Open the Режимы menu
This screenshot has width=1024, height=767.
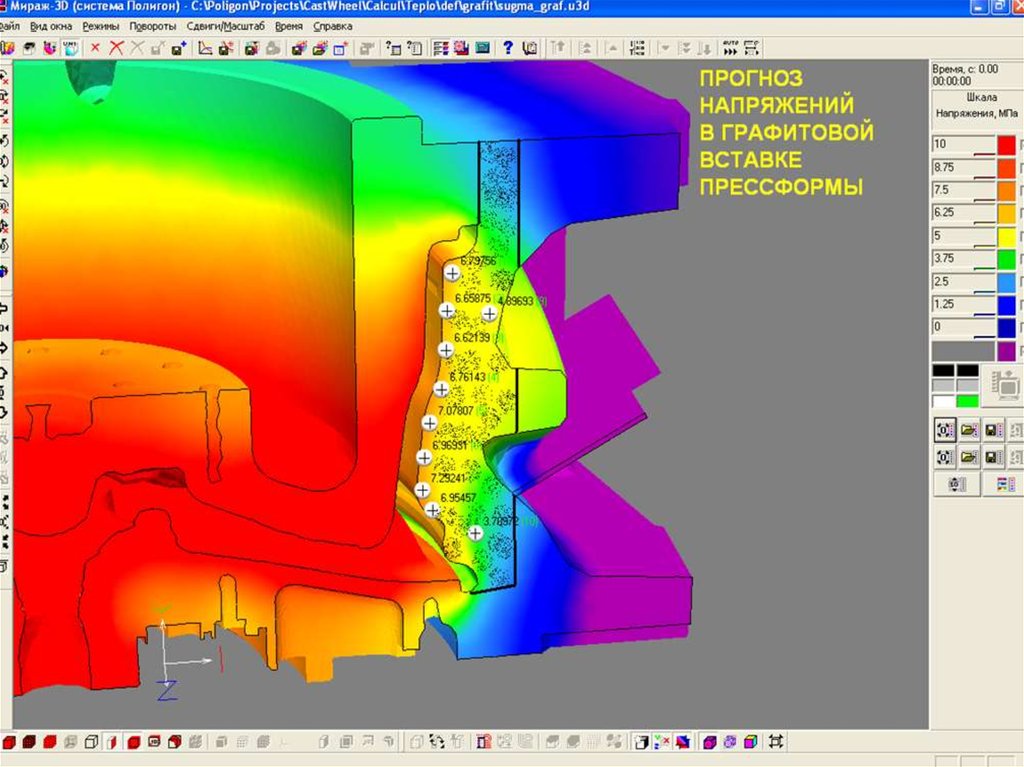(x=100, y=25)
